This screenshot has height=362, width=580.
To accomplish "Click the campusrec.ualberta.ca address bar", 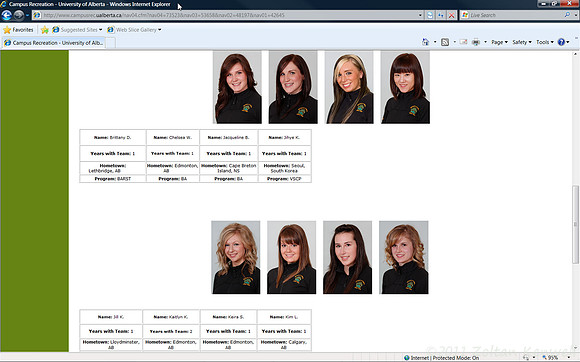I will [227, 15].
